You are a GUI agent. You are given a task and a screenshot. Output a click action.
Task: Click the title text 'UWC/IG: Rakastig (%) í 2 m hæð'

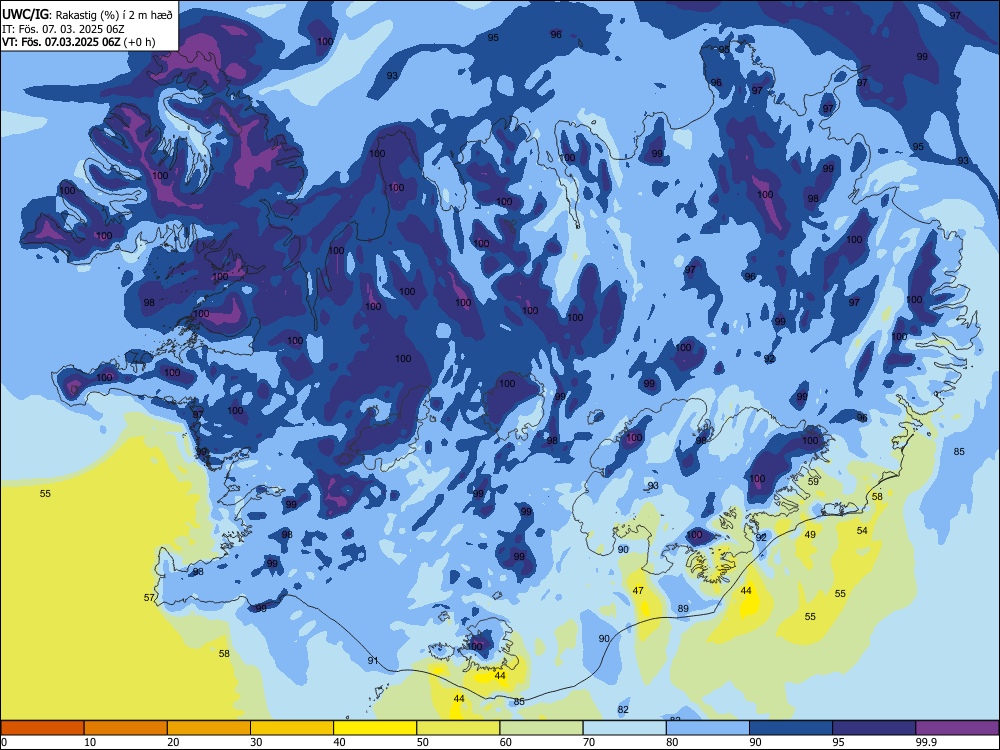[87, 15]
